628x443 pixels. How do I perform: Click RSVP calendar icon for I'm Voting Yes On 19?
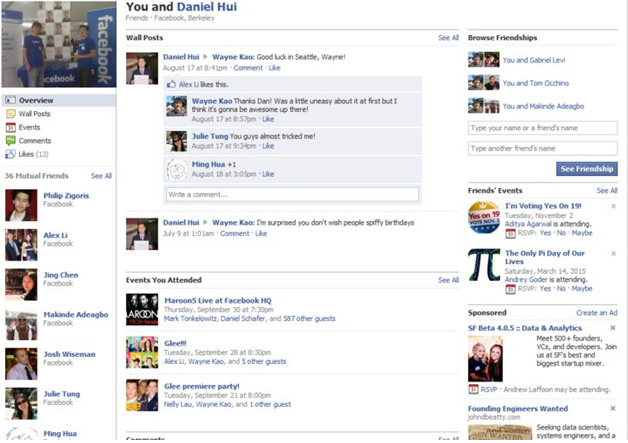click(510, 233)
